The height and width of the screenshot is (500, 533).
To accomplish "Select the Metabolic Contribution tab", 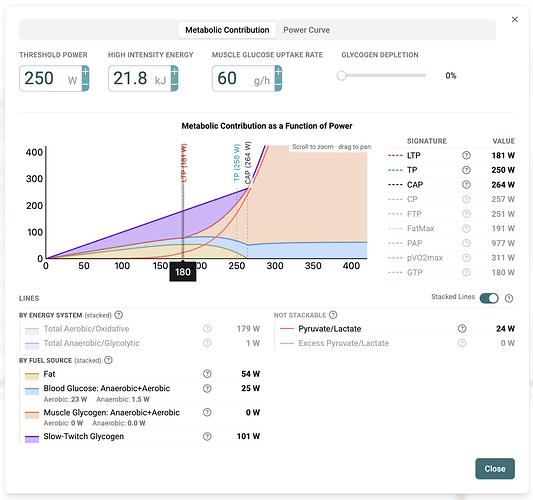I will pyautogui.click(x=227, y=30).
